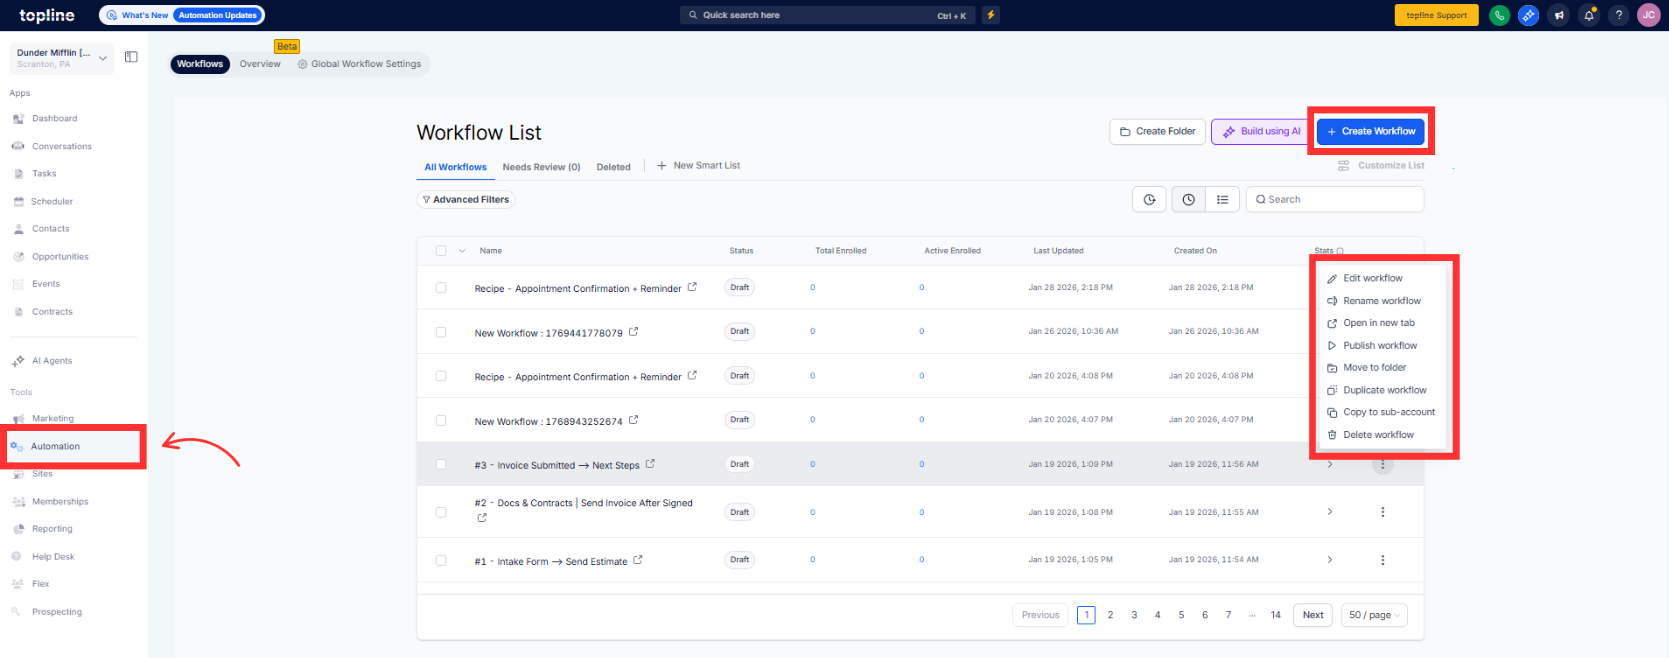Open three-dot menu for Intake Form workflow
The width and height of the screenshot is (1669, 658).
tap(1382, 560)
